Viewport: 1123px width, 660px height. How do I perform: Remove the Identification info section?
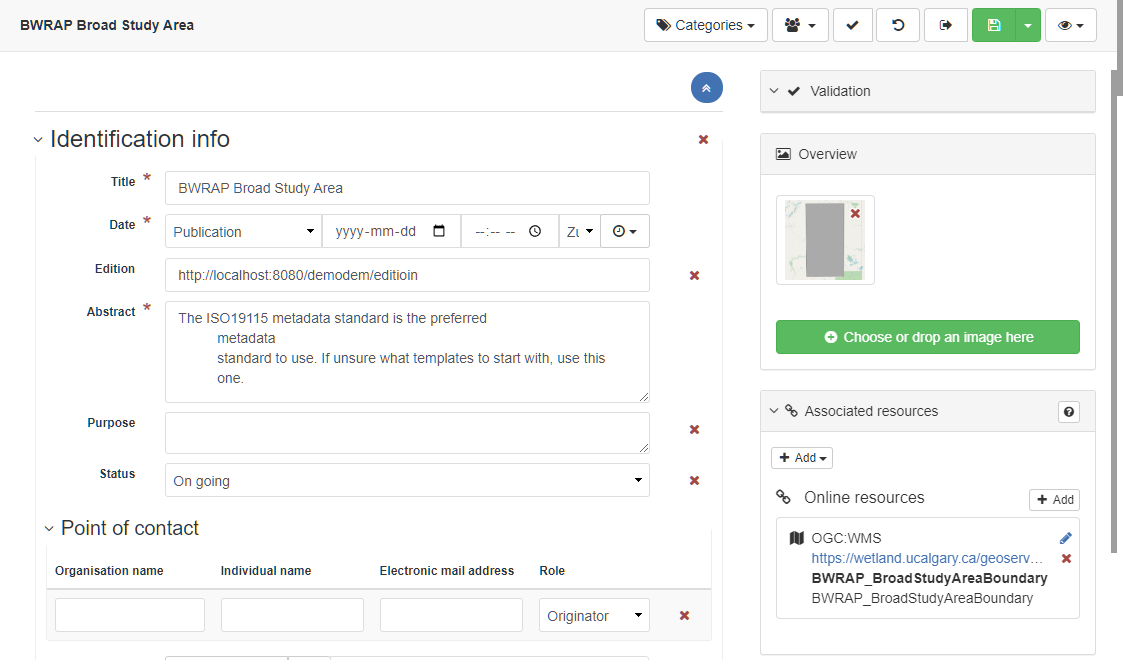(703, 140)
